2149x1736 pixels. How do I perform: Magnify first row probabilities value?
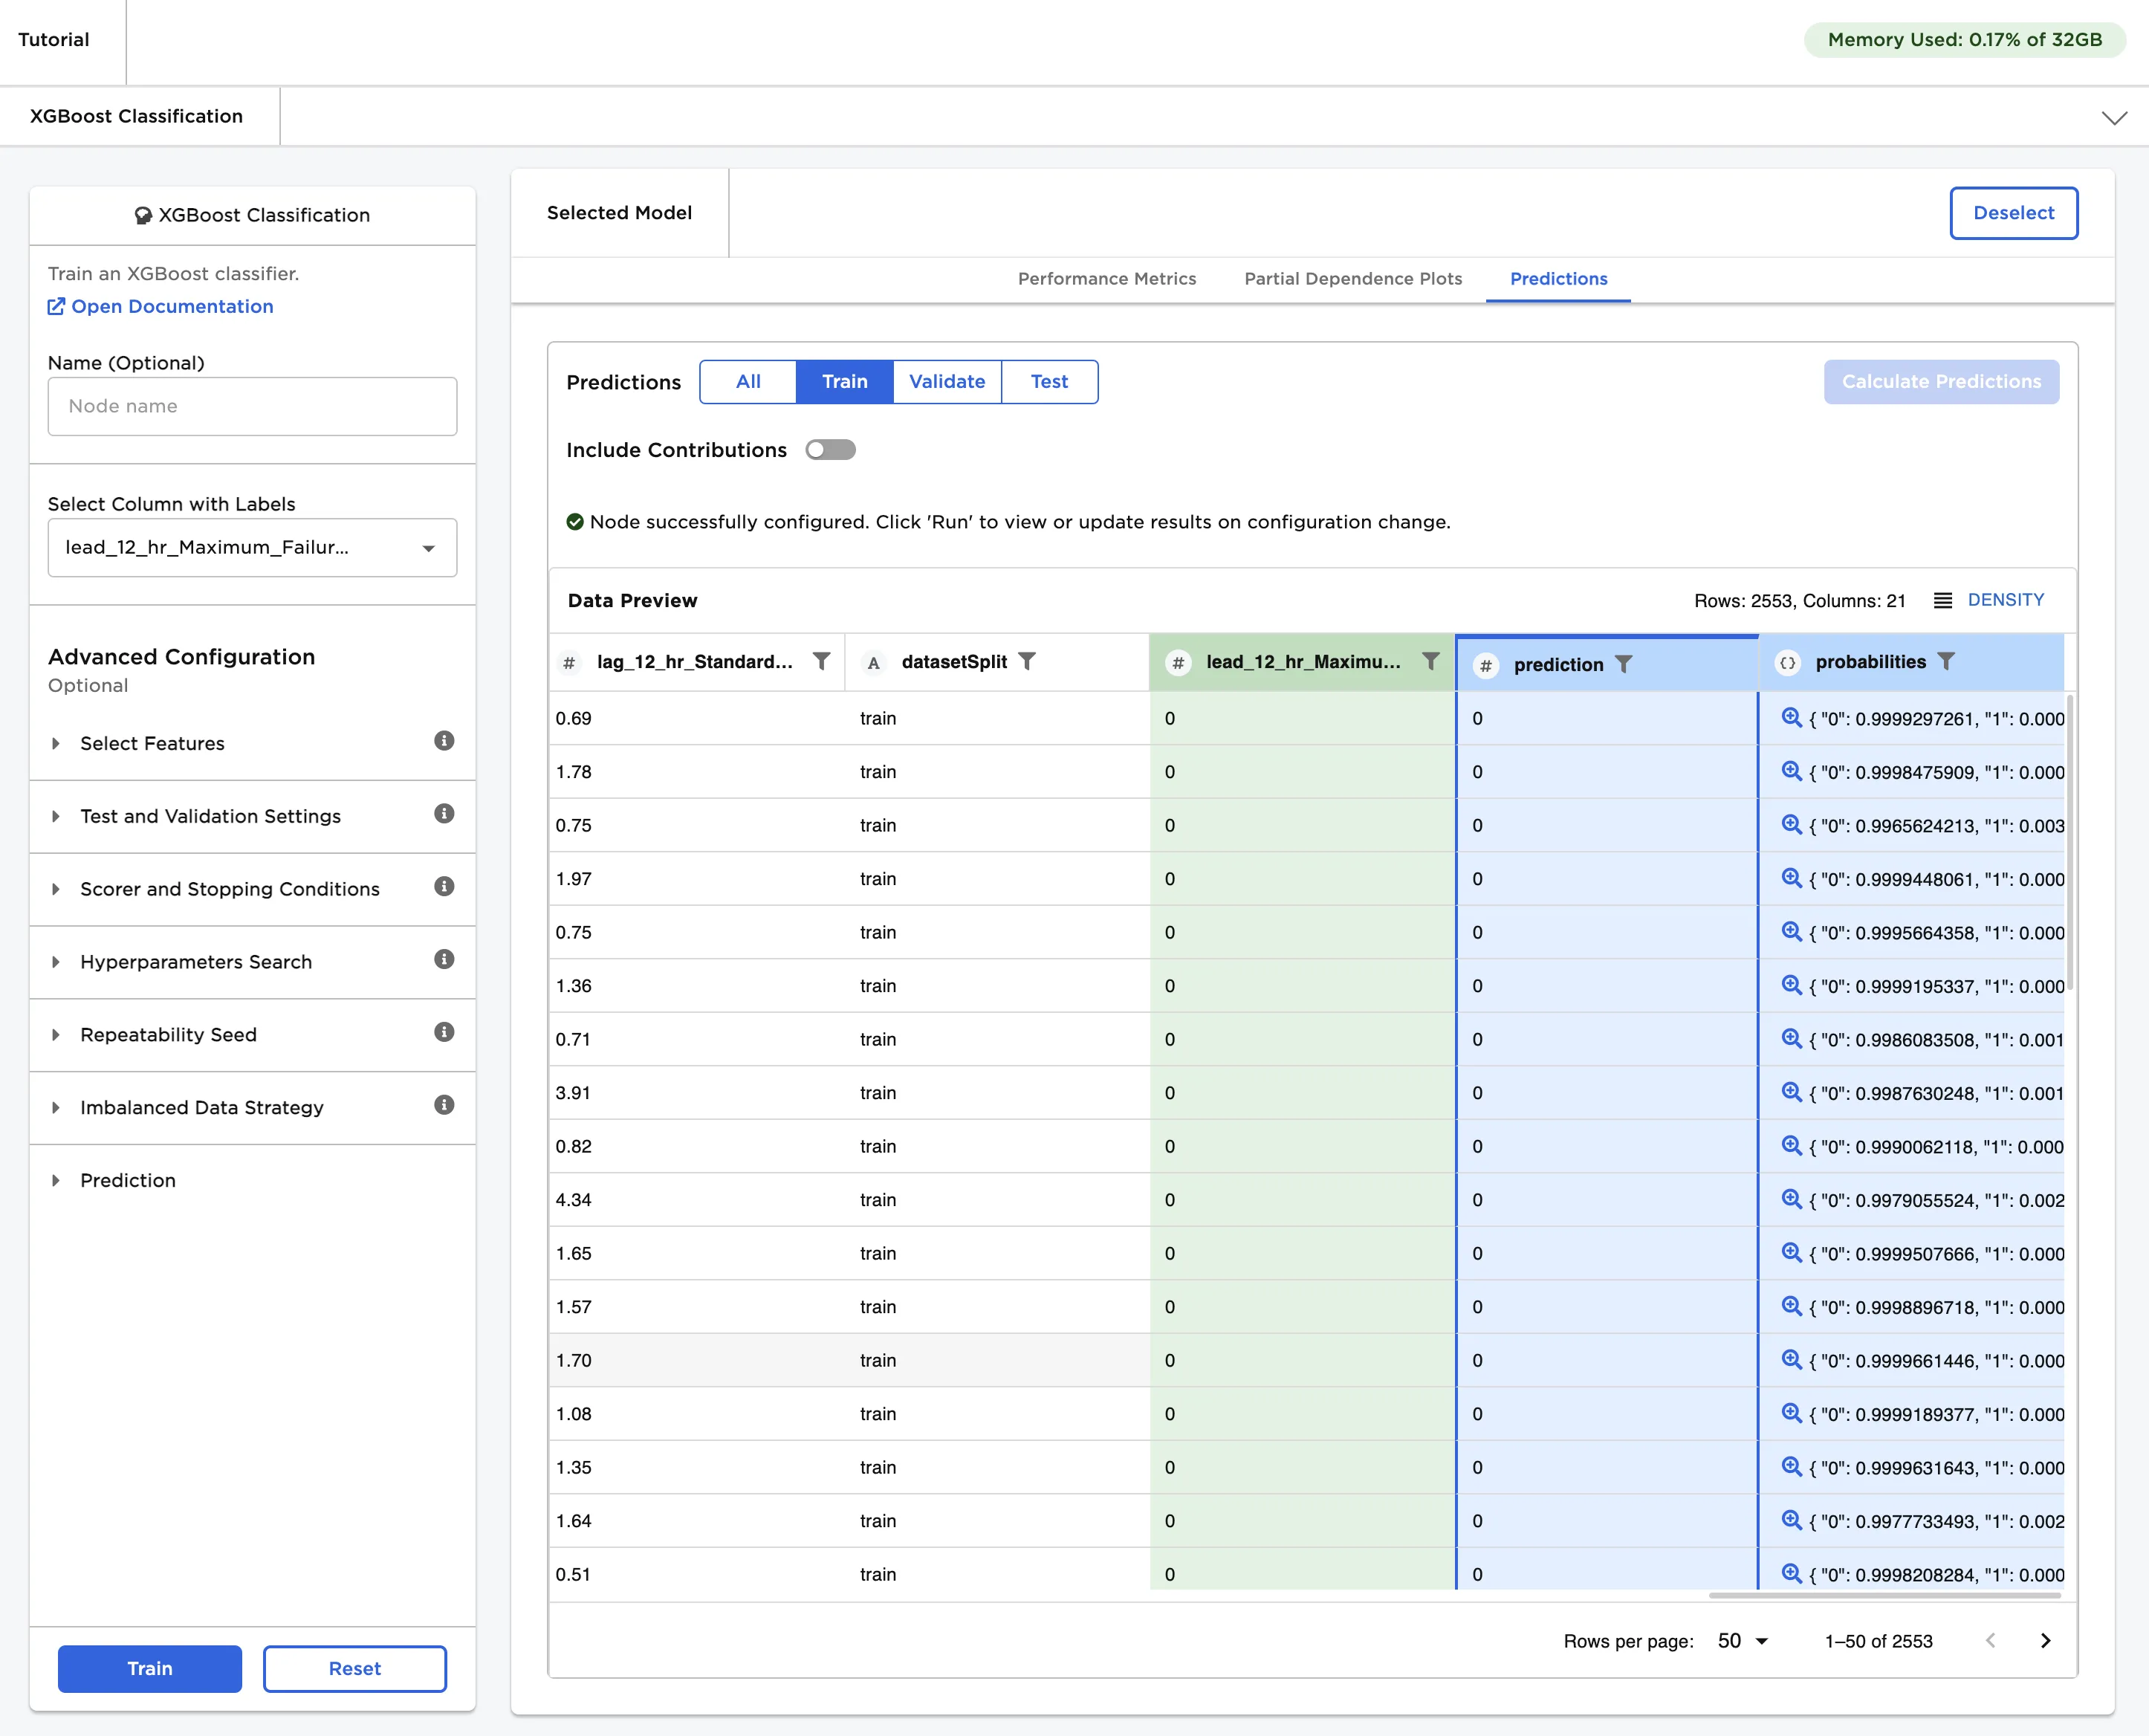1791,717
